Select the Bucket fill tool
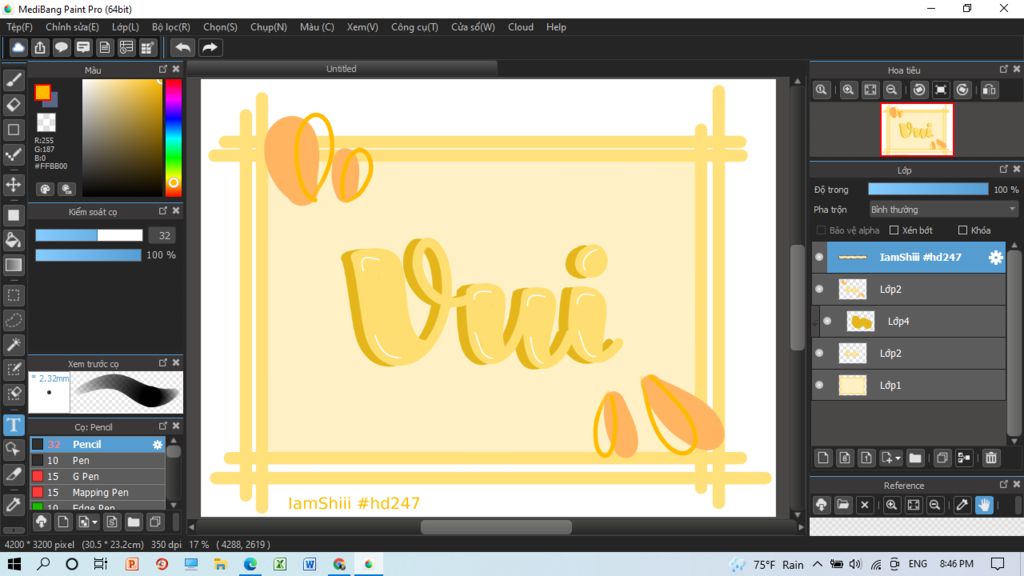Image resolution: width=1024 pixels, height=576 pixels. click(14, 240)
